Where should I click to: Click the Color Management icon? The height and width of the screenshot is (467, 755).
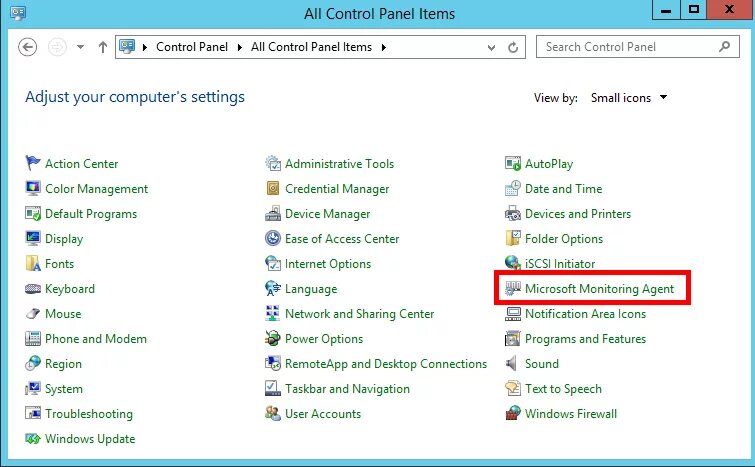click(x=33, y=188)
